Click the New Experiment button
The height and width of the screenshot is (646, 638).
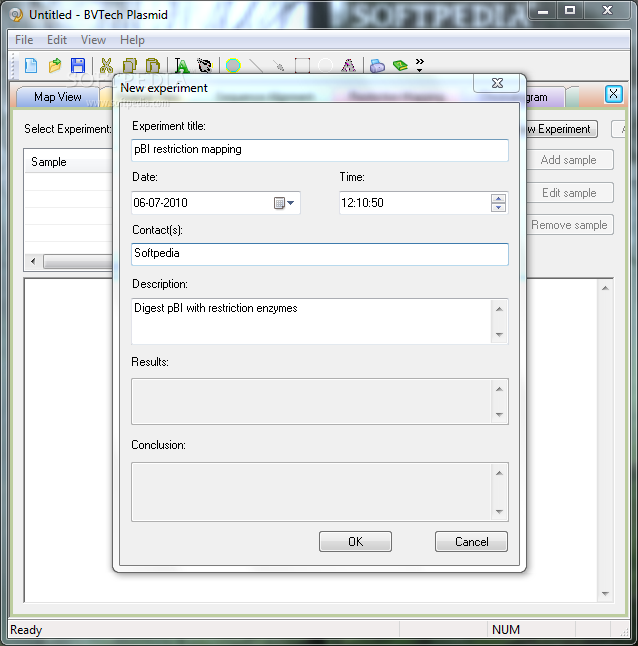tap(562, 129)
